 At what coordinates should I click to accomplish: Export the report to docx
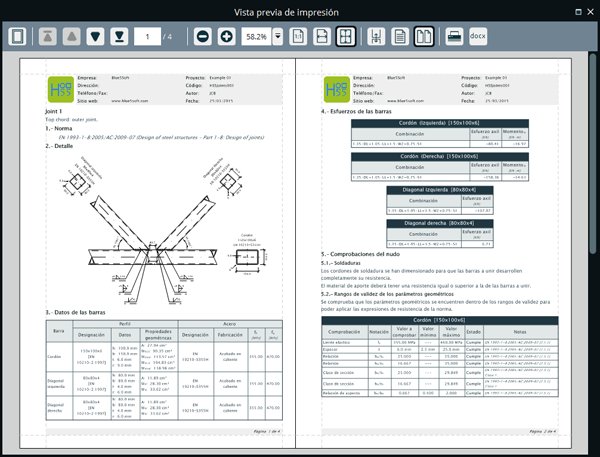click(478, 36)
